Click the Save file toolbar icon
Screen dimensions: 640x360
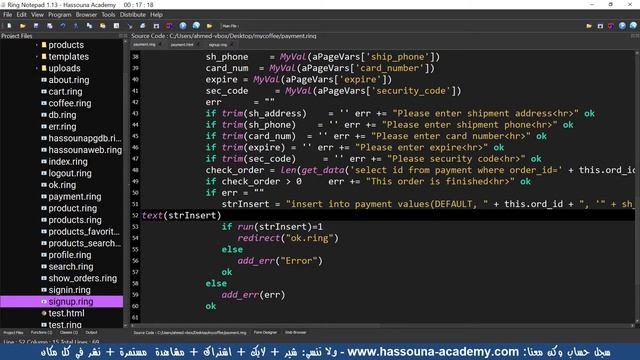click(36, 26)
